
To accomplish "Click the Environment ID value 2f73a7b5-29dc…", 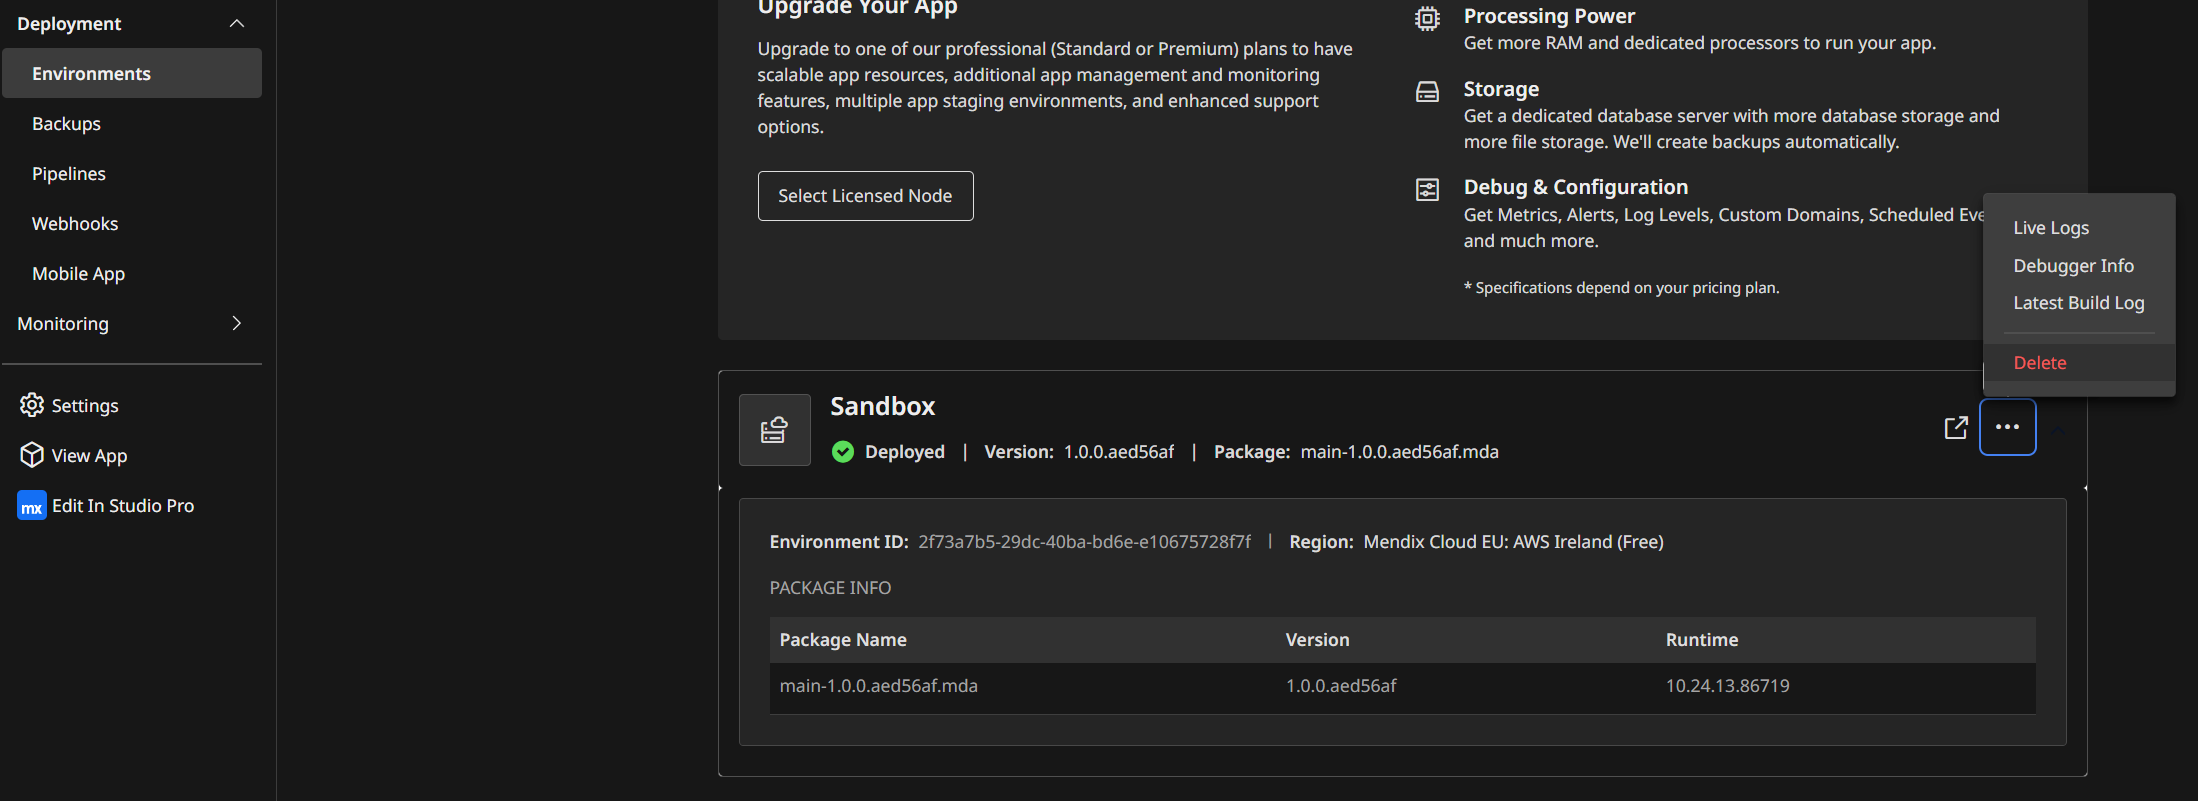I will (x=1085, y=542).
